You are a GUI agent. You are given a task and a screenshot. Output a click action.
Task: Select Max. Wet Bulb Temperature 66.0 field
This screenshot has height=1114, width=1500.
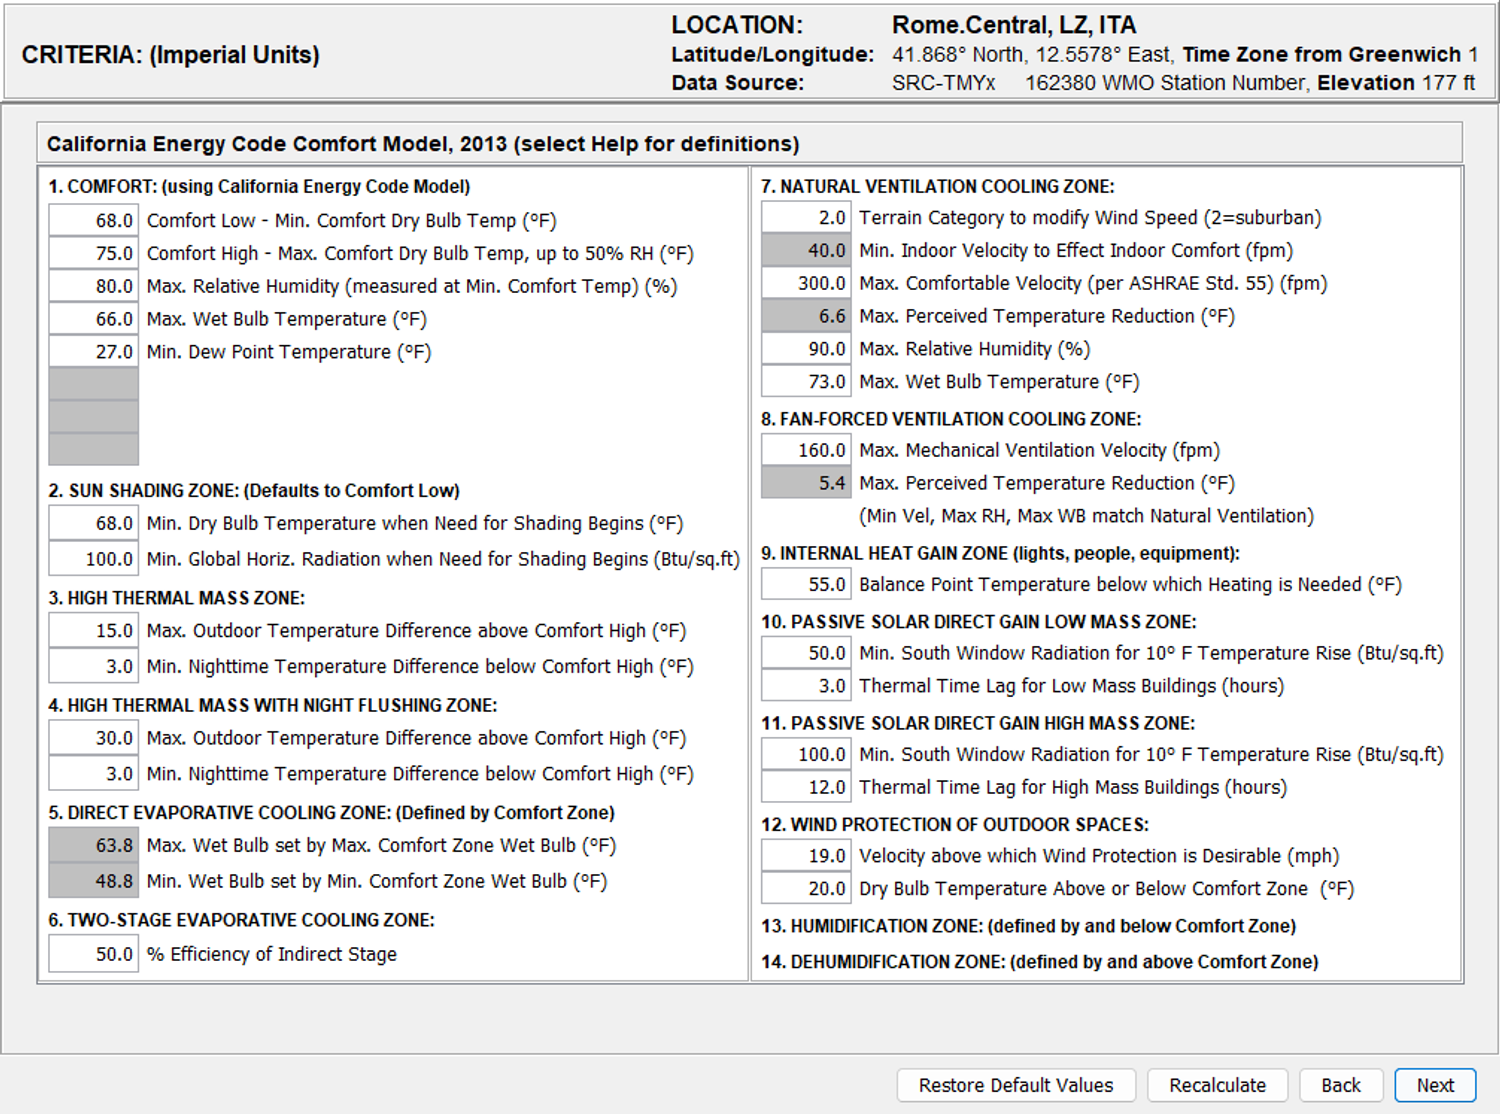(x=94, y=319)
